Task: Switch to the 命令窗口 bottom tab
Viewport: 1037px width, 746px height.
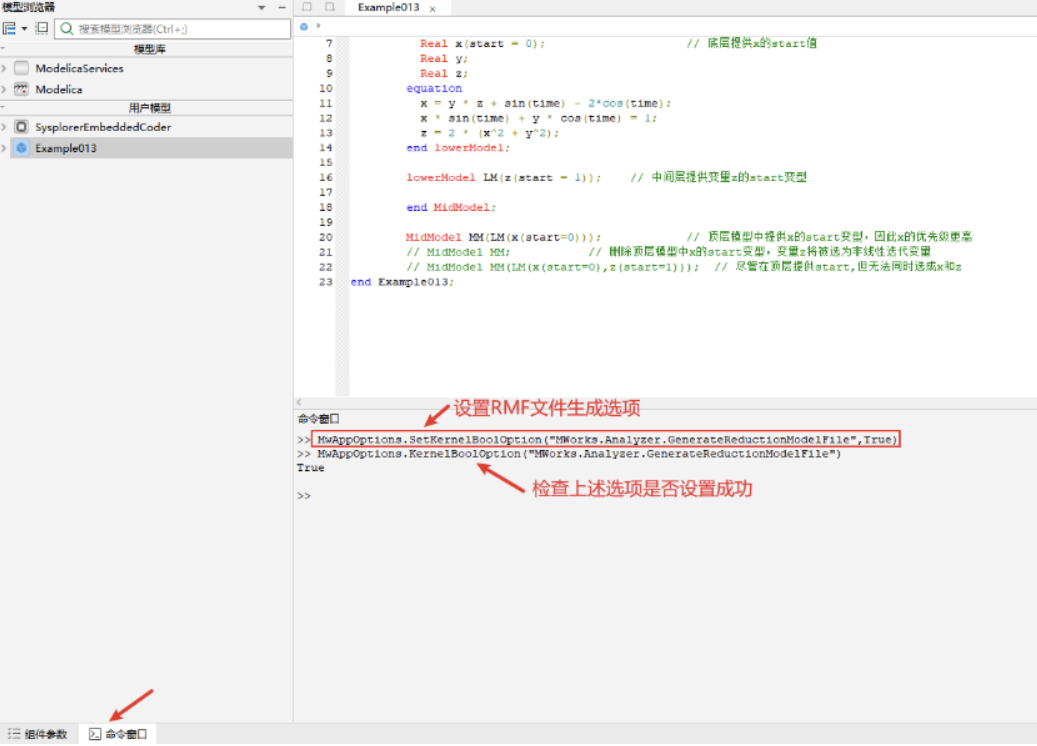Action: pos(118,734)
